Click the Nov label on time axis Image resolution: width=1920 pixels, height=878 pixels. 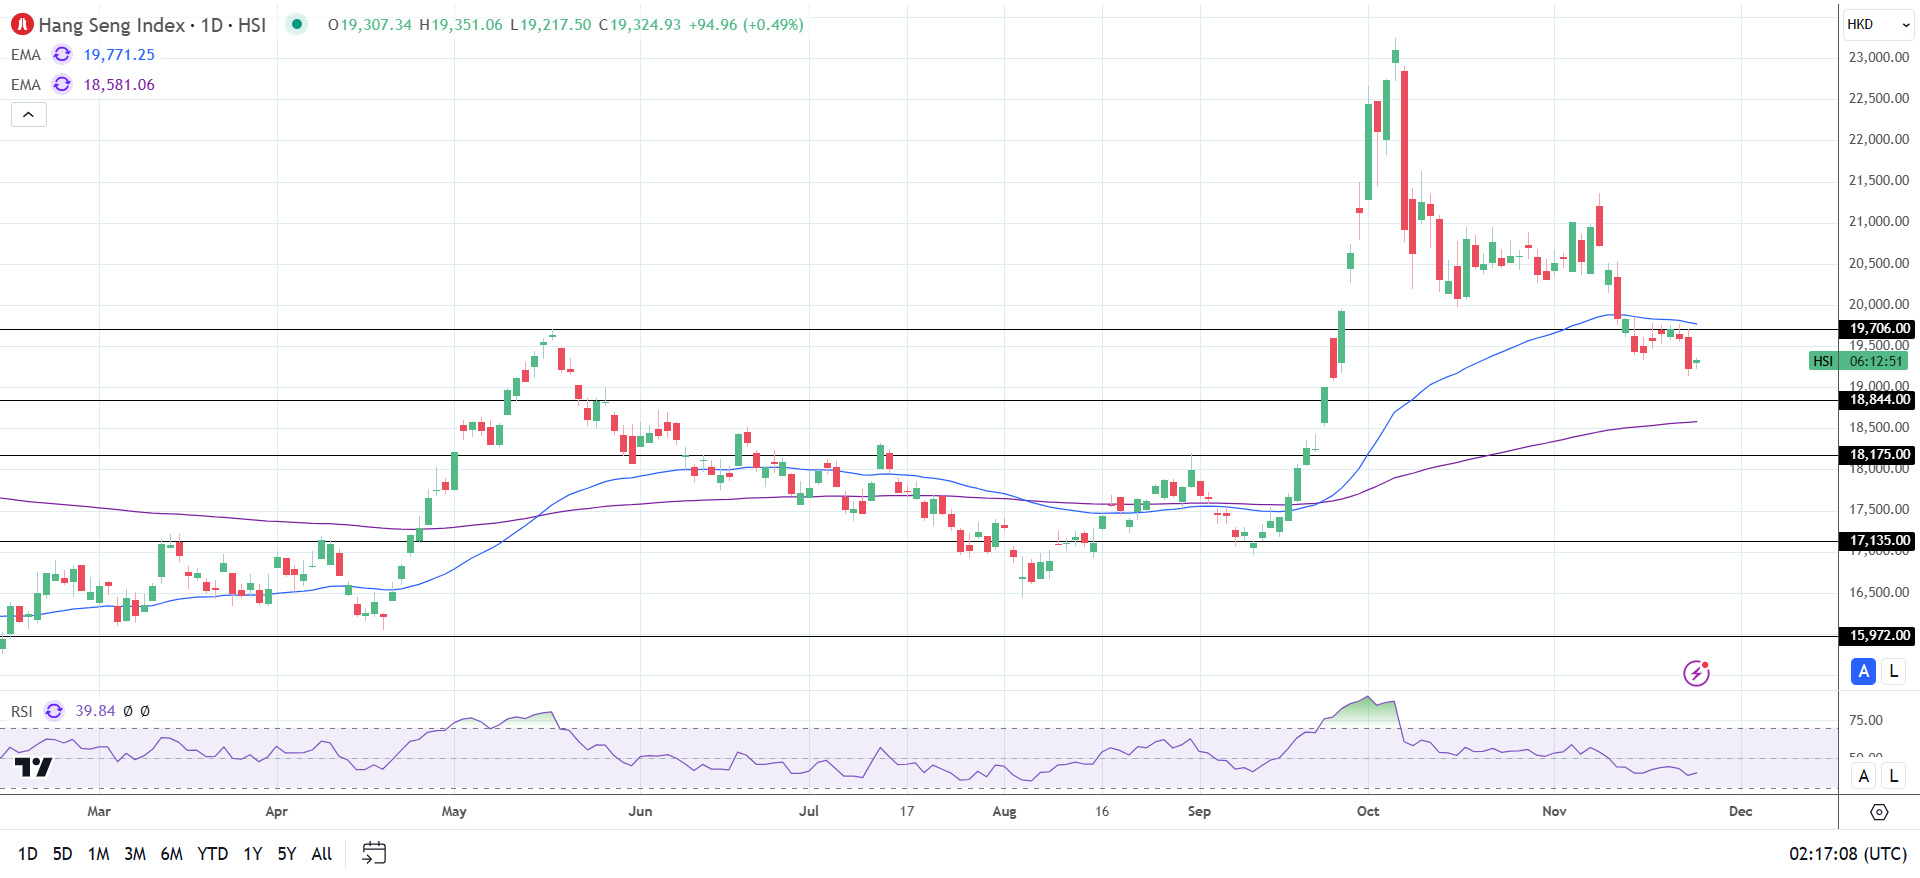1554,811
